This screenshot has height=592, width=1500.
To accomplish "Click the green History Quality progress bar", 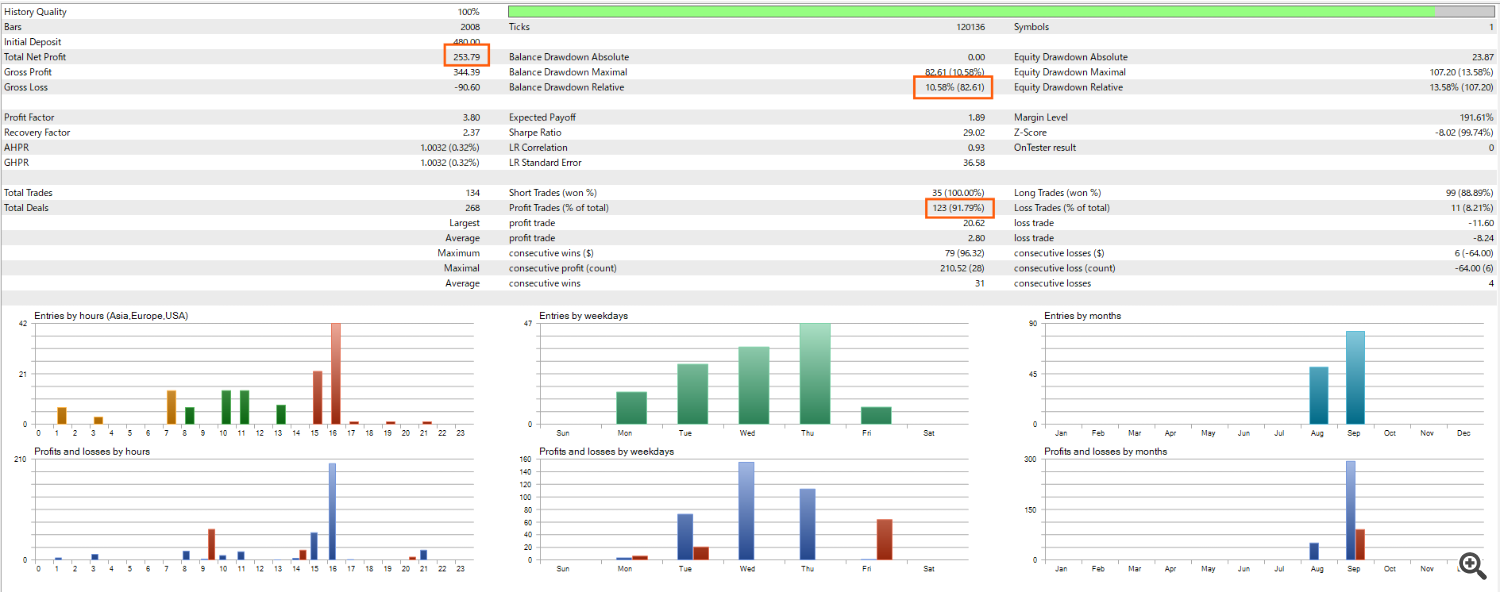I will pyautogui.click(x=970, y=11).
